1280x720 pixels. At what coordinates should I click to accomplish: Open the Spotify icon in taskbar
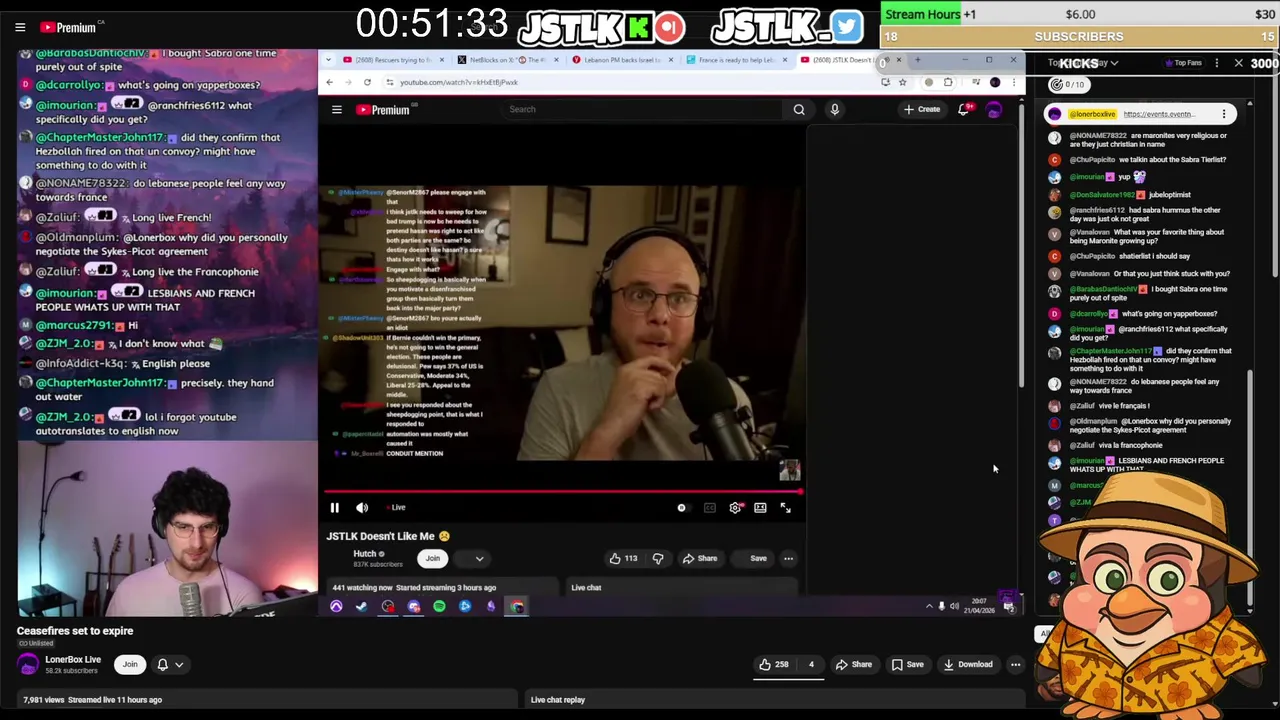[439, 606]
